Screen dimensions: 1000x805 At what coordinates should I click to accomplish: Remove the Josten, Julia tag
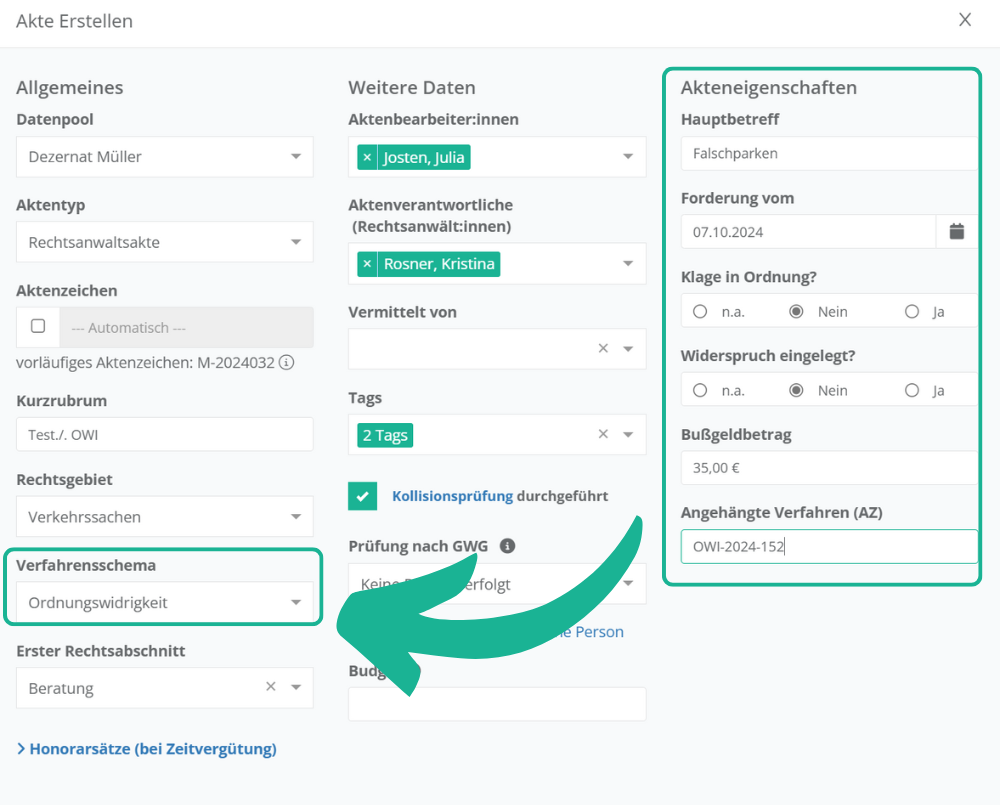[x=367, y=157]
